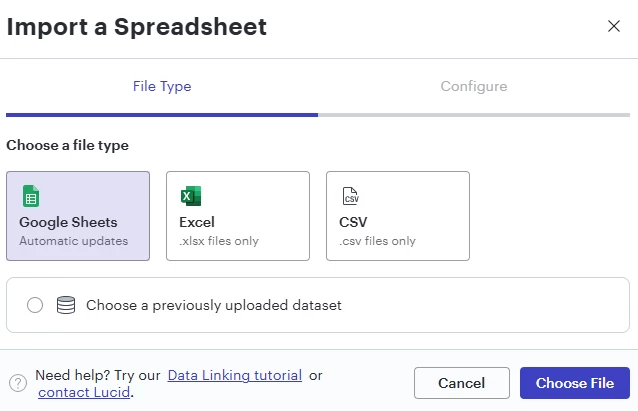This screenshot has height=411, width=638.
Task: Click the blue File Type progress bar segment
Action: coord(162,115)
